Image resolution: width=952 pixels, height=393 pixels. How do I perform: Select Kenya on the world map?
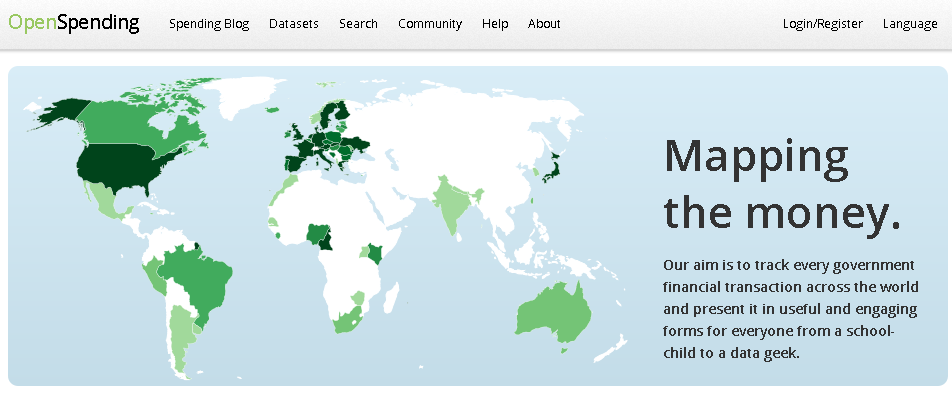375,253
